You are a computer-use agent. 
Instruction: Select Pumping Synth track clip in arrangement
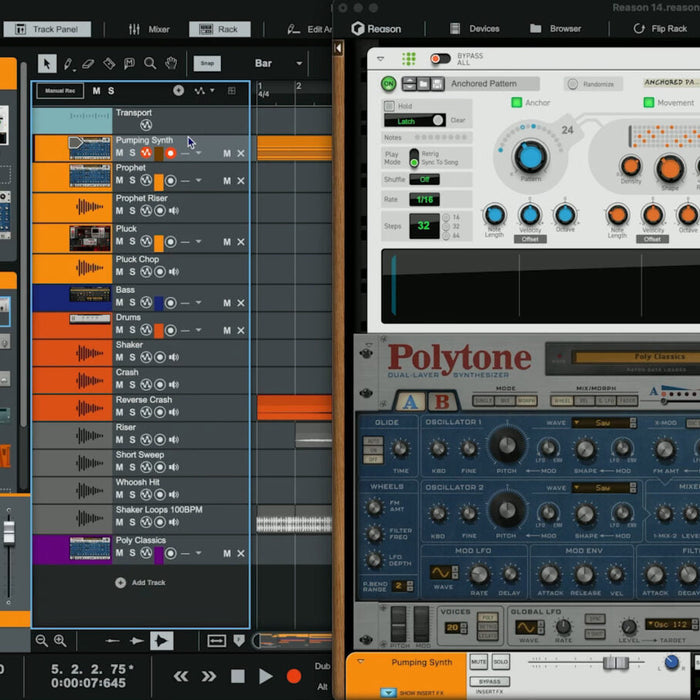[294, 148]
